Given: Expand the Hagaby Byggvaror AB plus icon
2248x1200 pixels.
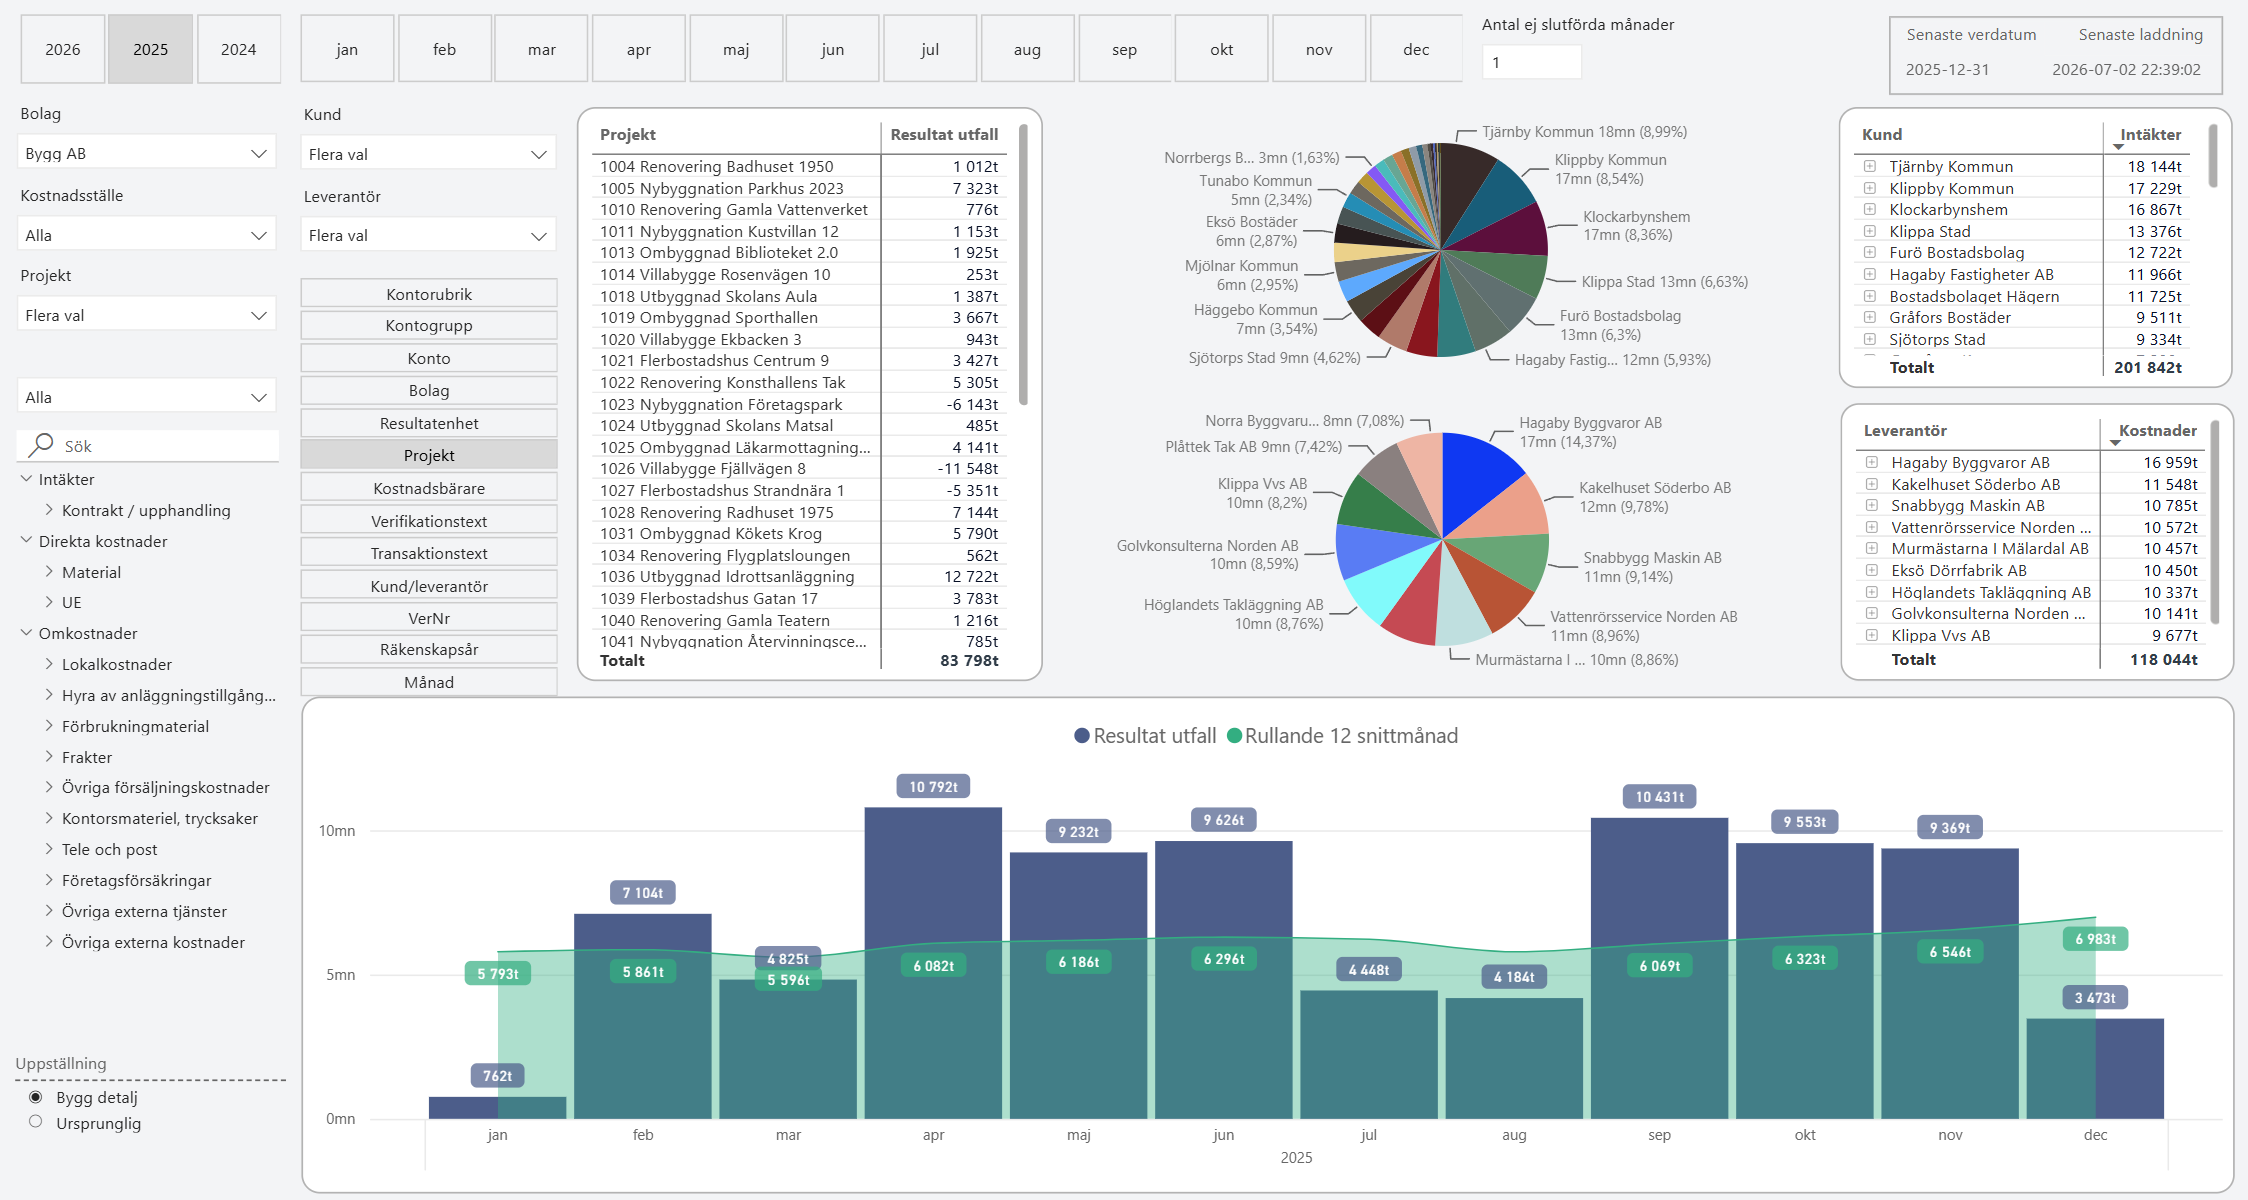Looking at the screenshot, I should coord(1871,462).
